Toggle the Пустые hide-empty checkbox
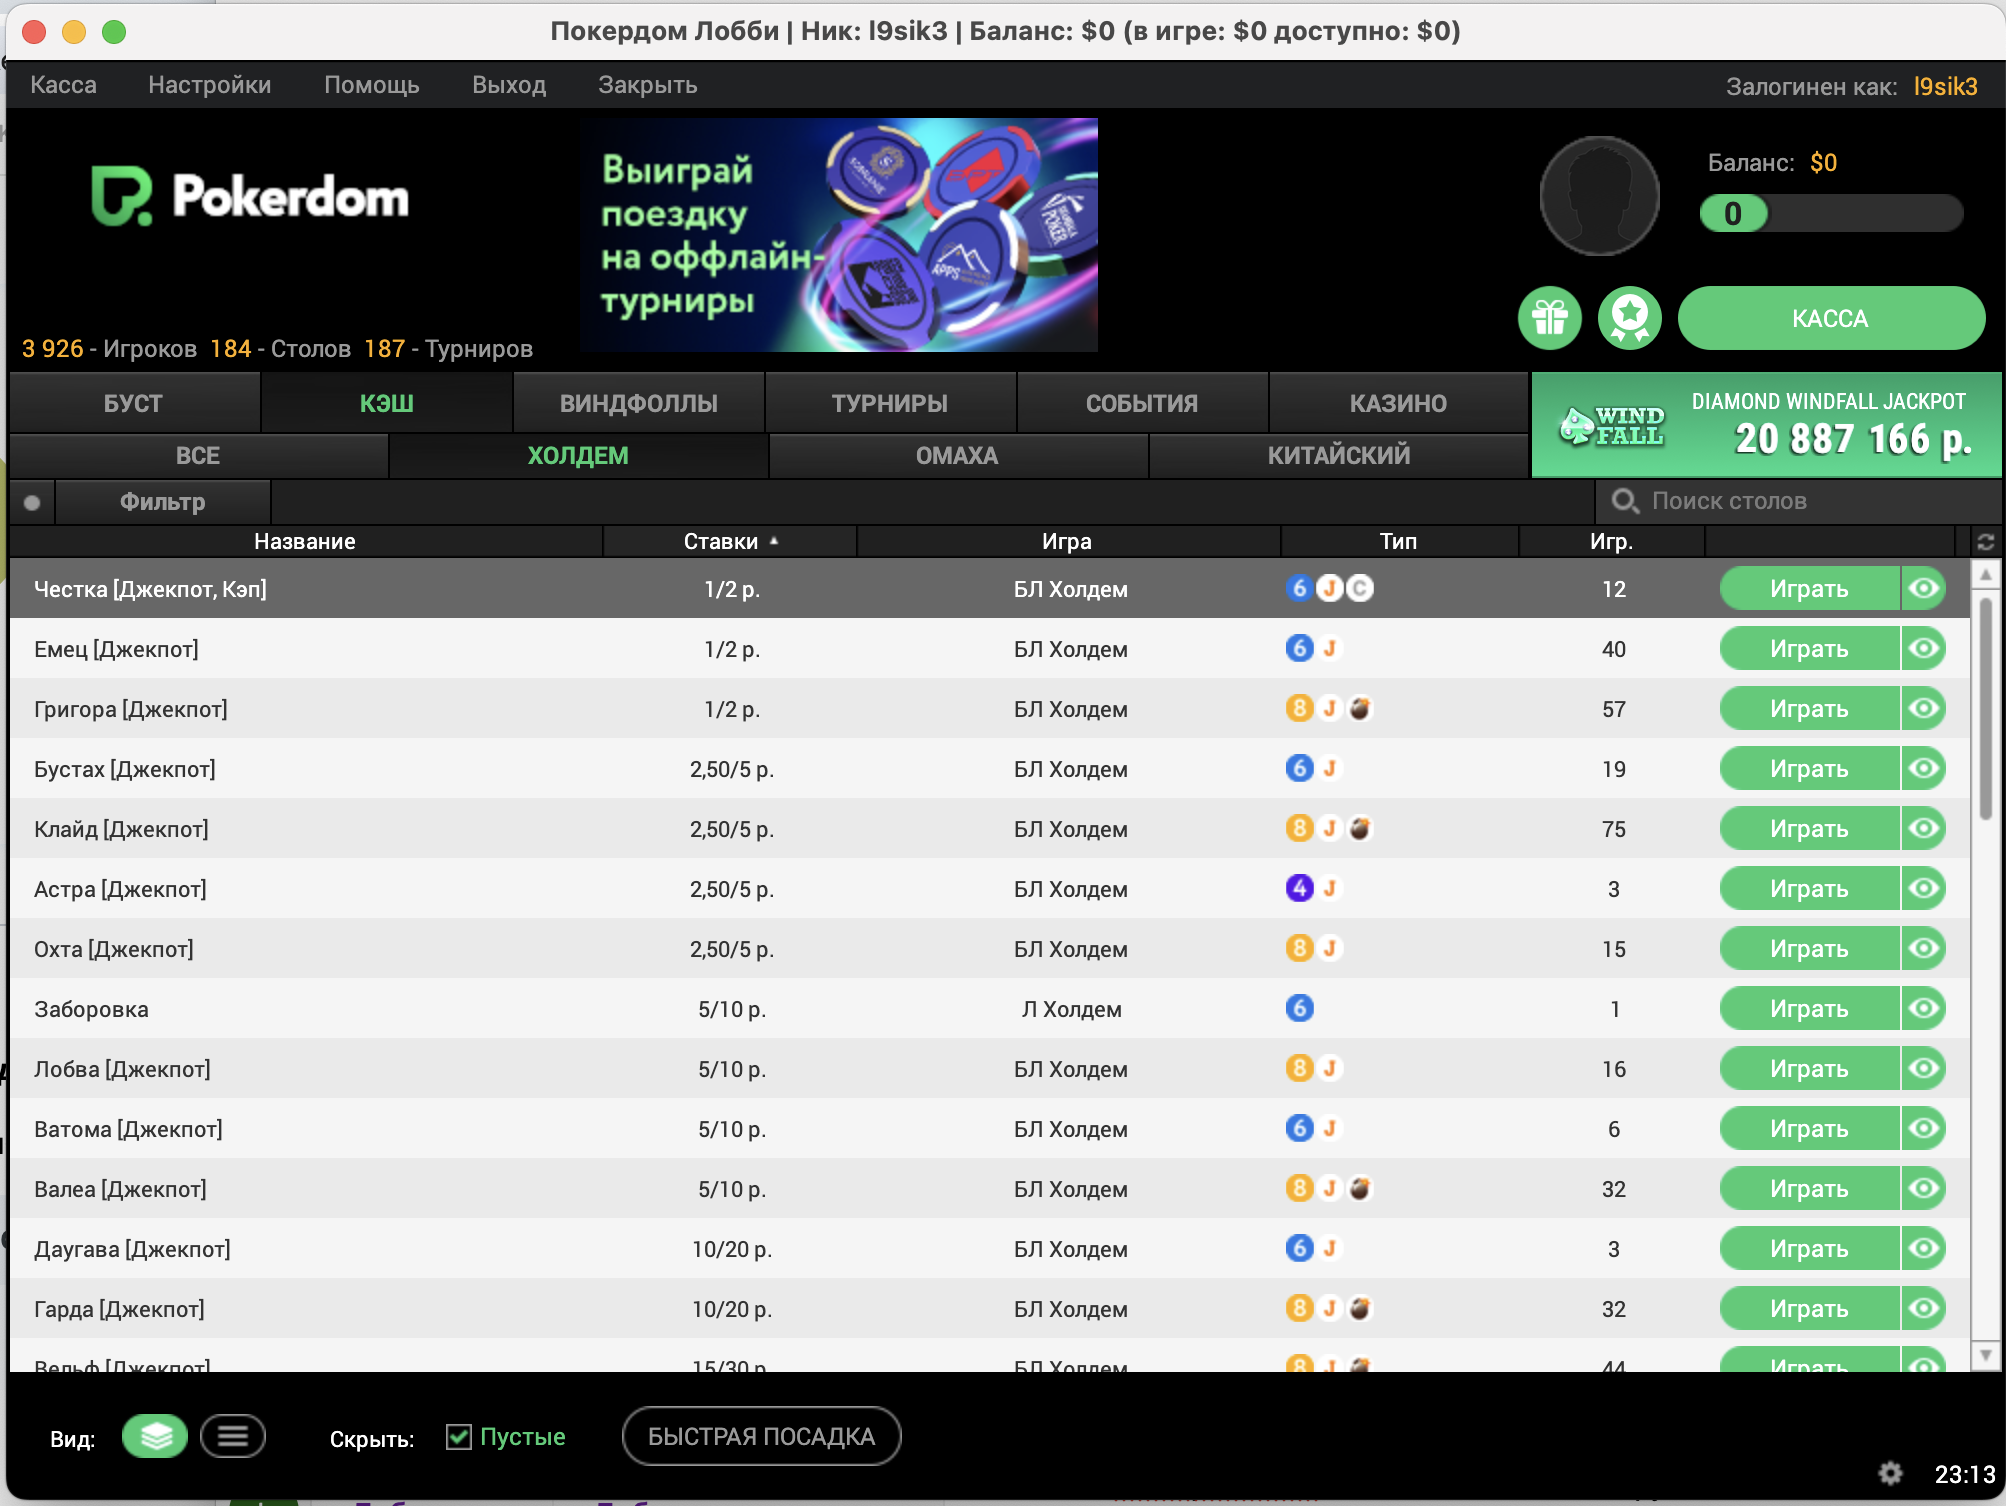2006x1506 pixels. click(459, 1437)
